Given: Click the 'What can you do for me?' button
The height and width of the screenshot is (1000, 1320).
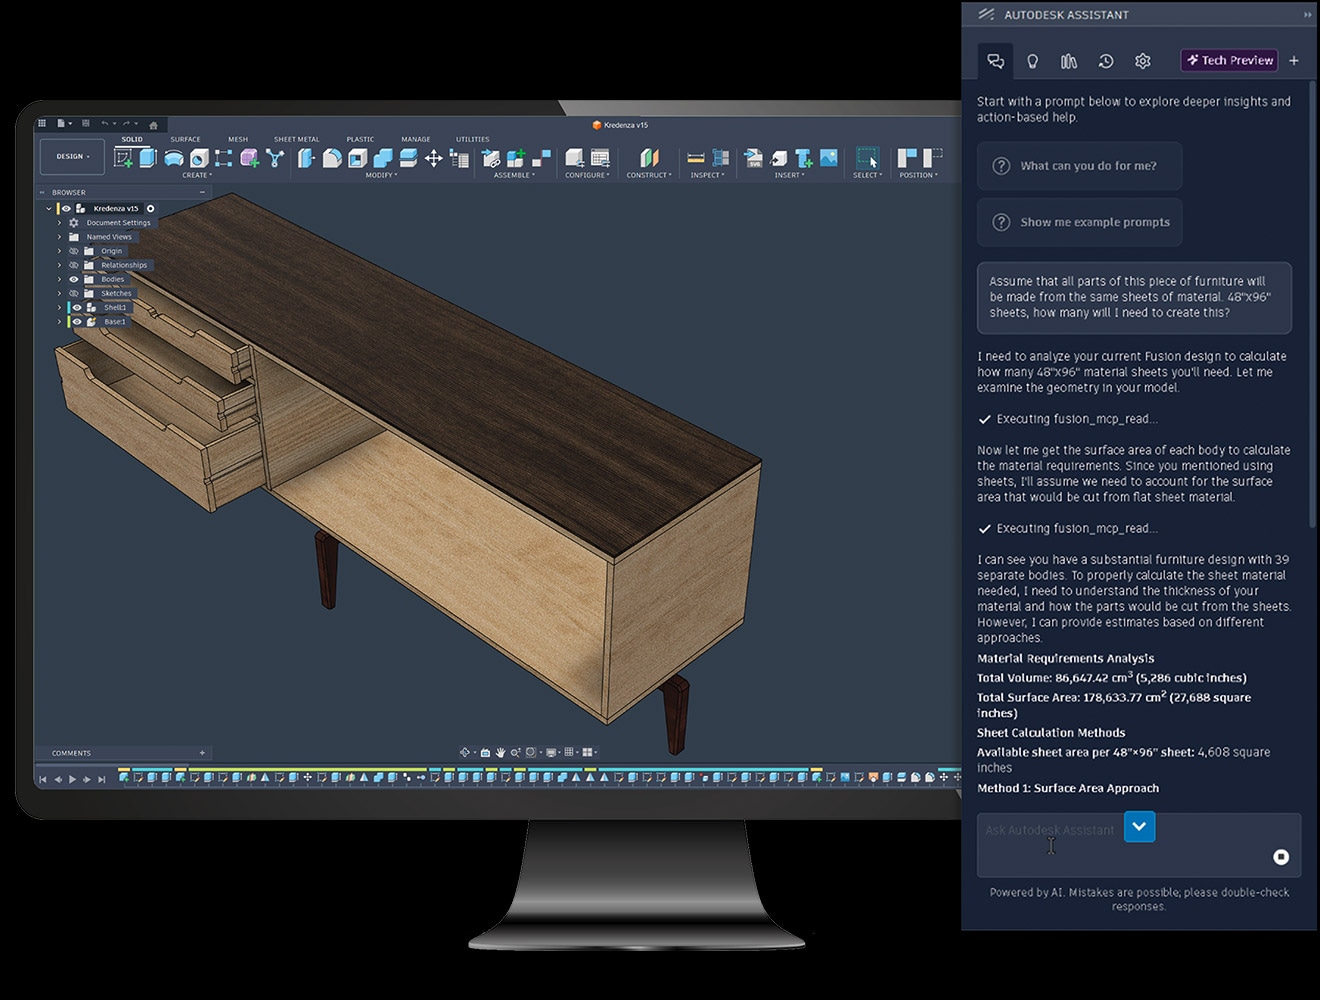Looking at the screenshot, I should click(x=1079, y=165).
